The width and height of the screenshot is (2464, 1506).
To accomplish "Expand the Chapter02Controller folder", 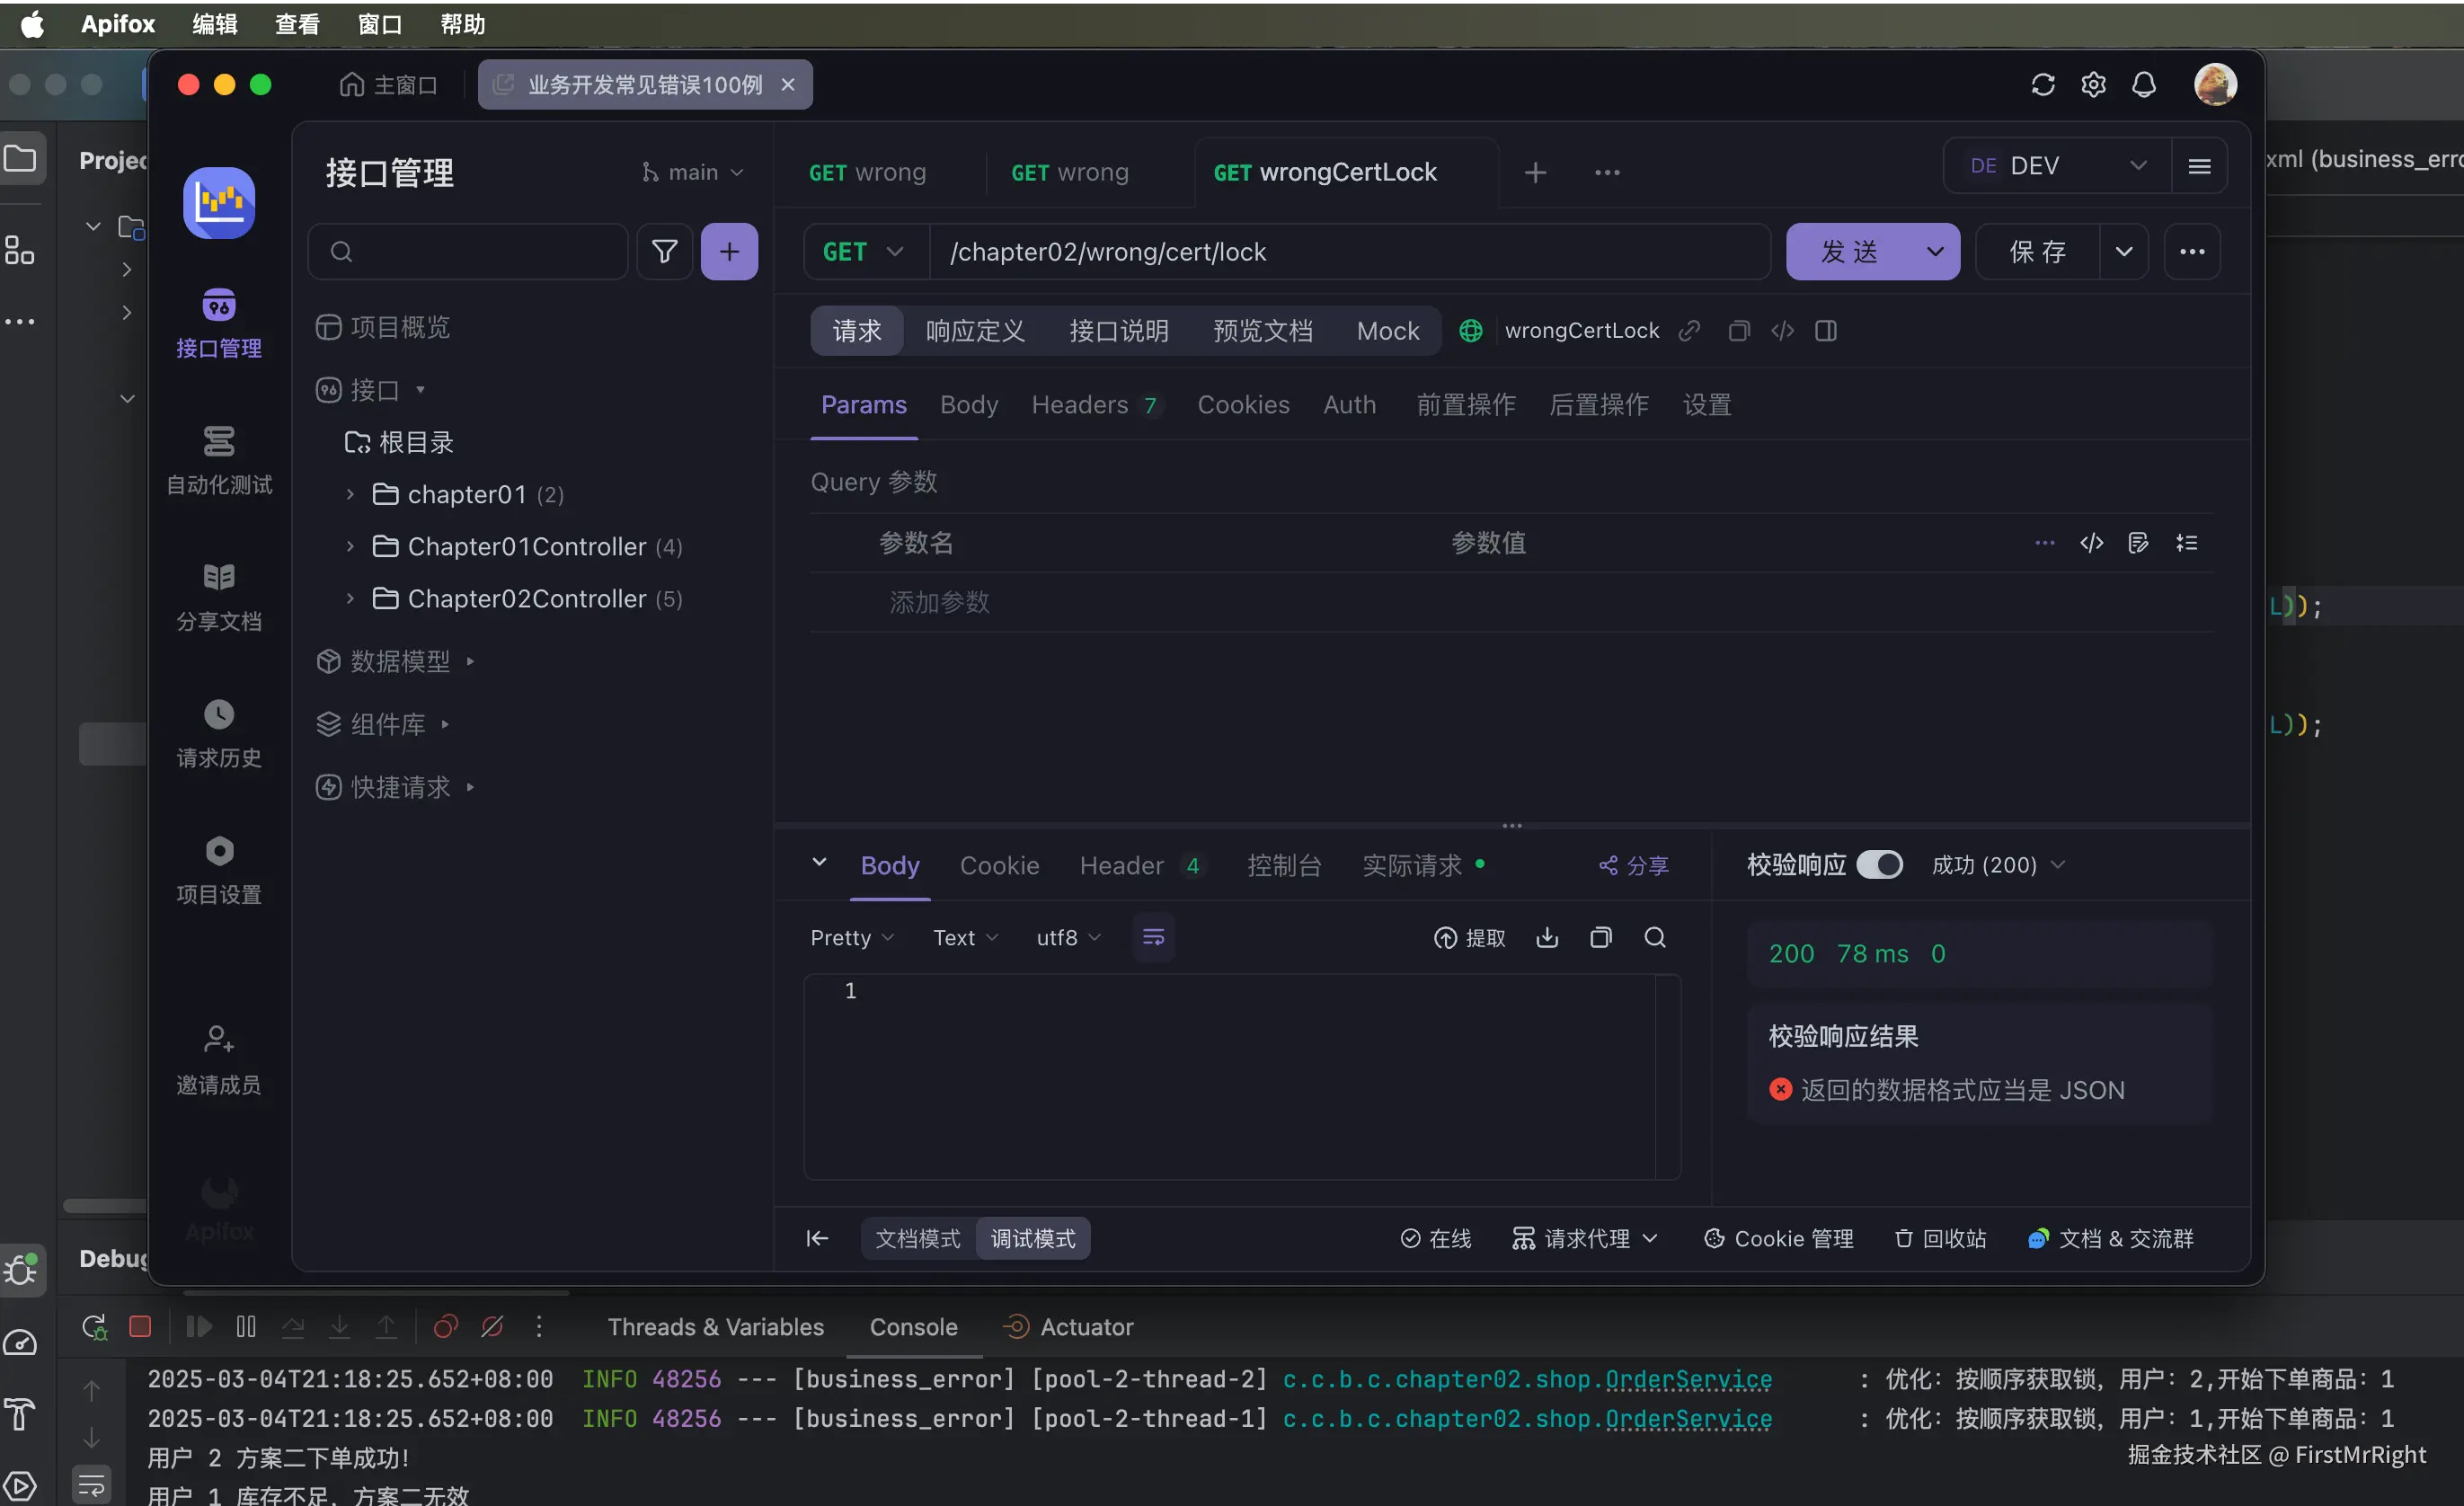I will point(350,599).
